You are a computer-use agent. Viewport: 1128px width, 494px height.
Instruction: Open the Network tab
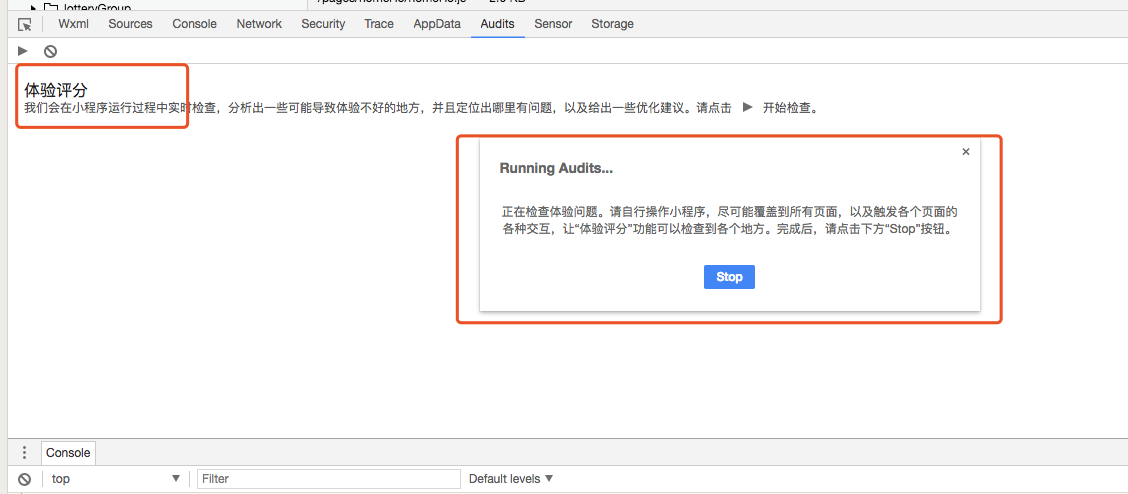259,24
